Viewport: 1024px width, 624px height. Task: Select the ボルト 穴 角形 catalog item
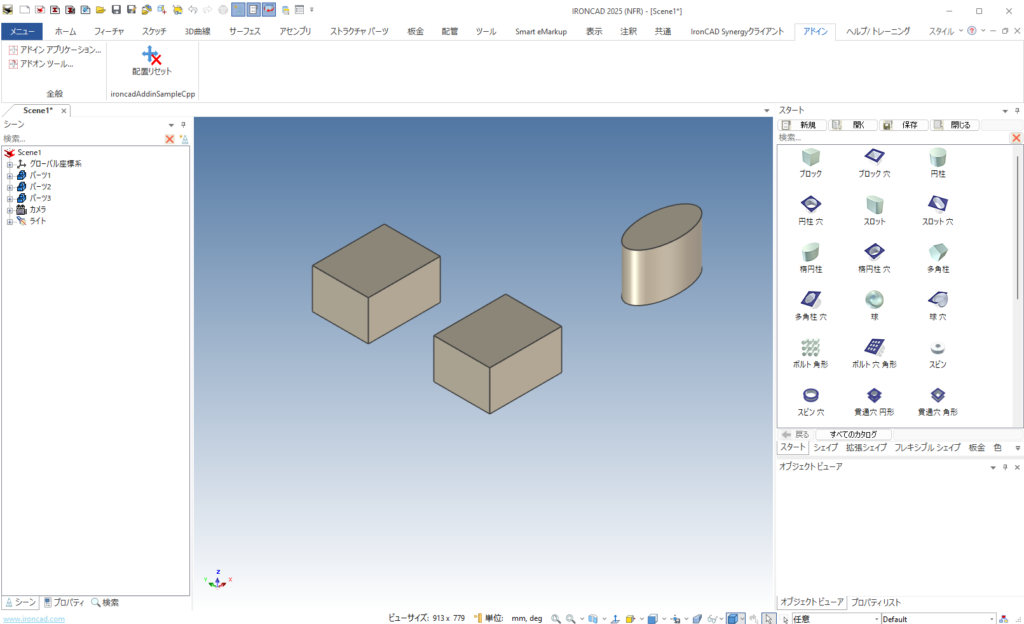874,348
